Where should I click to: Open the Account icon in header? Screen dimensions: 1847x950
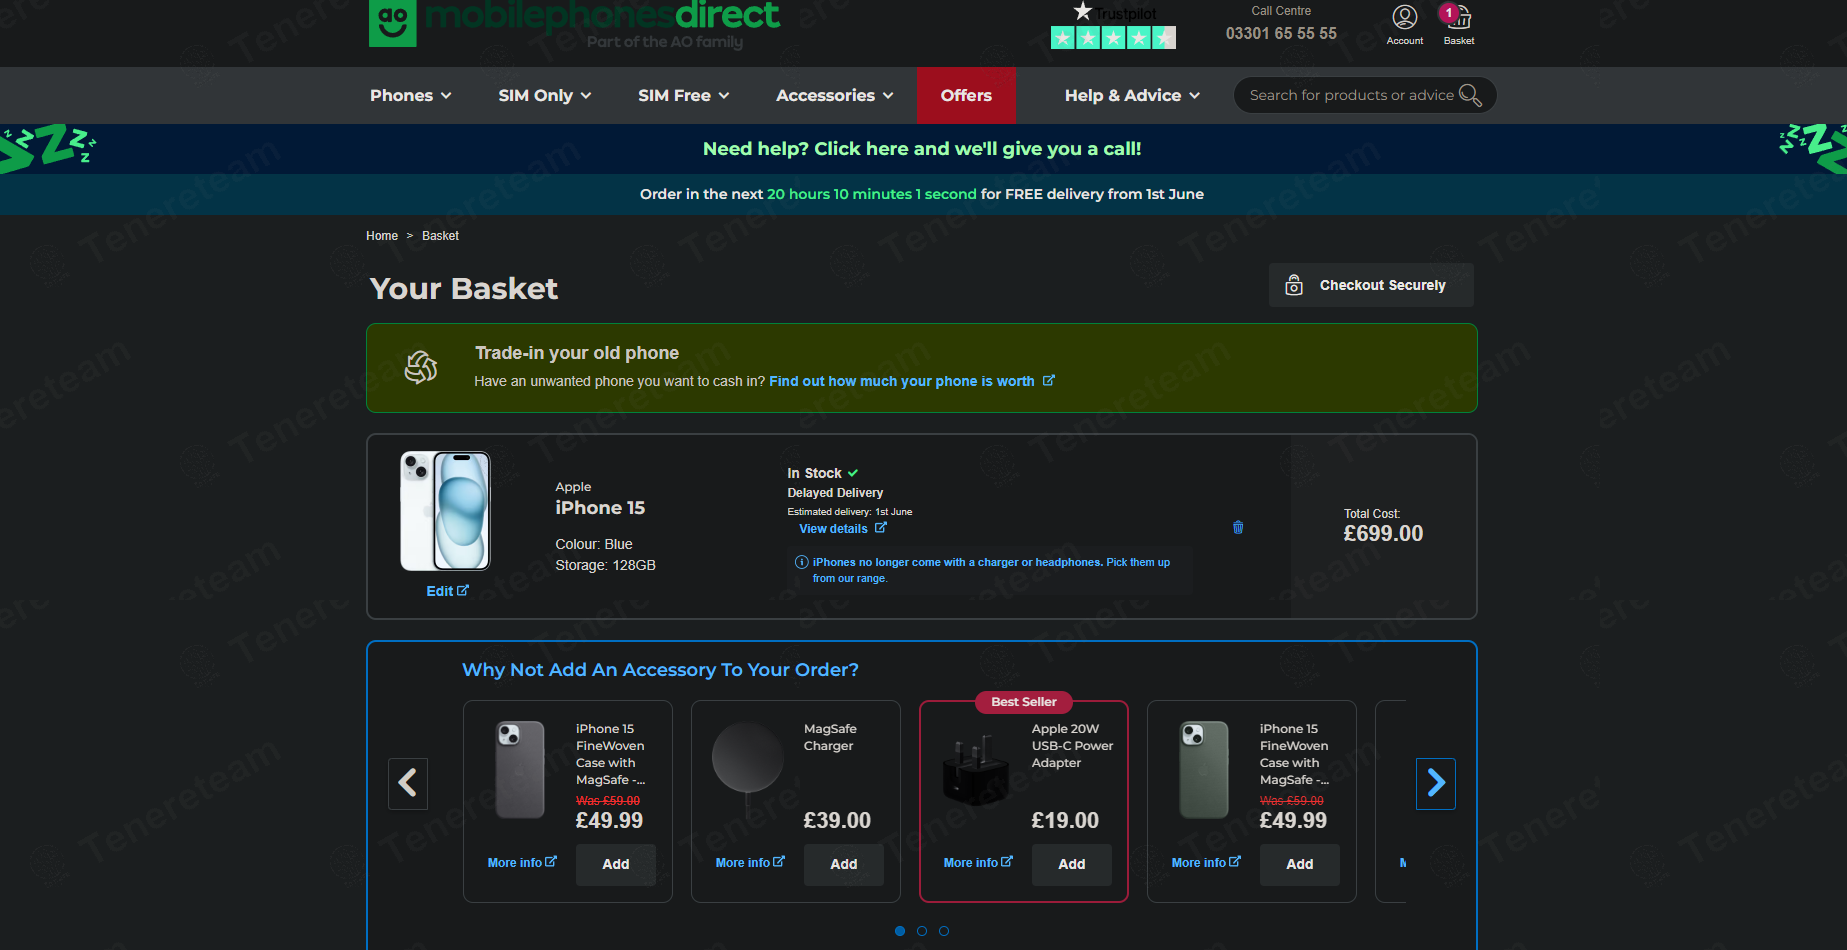pos(1404,18)
